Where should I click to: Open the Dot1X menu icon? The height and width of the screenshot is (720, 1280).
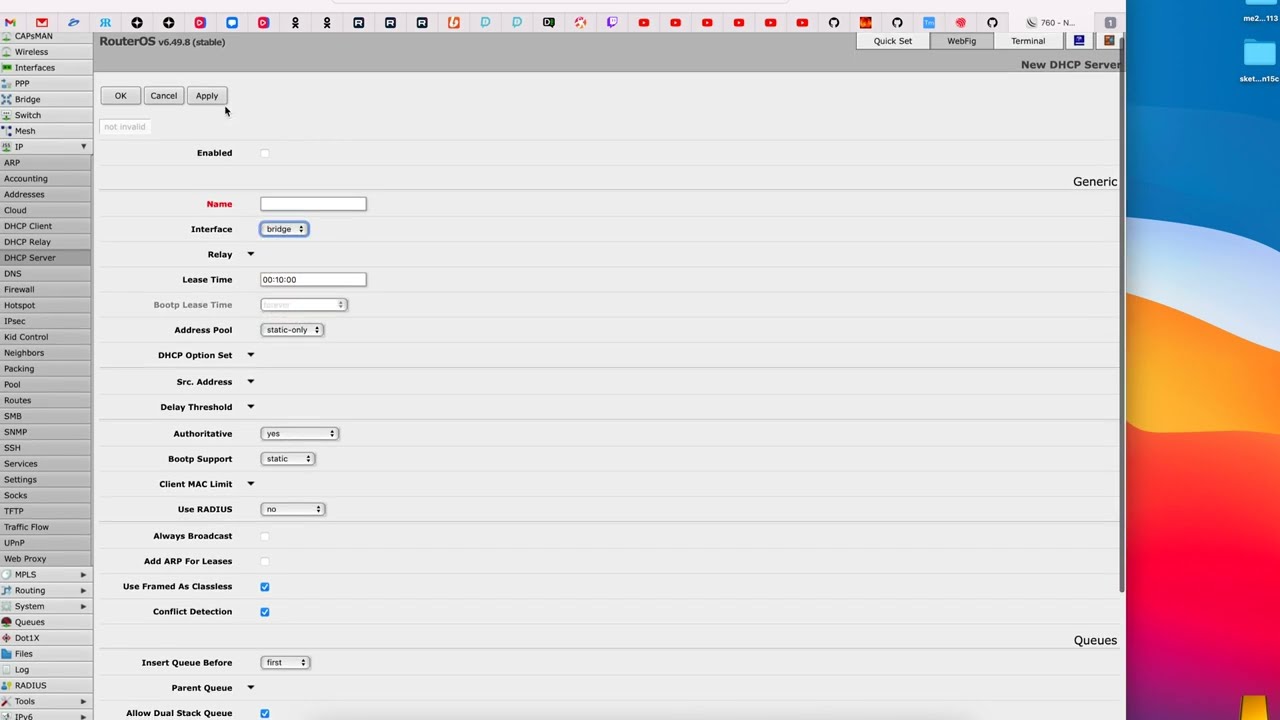(7, 638)
